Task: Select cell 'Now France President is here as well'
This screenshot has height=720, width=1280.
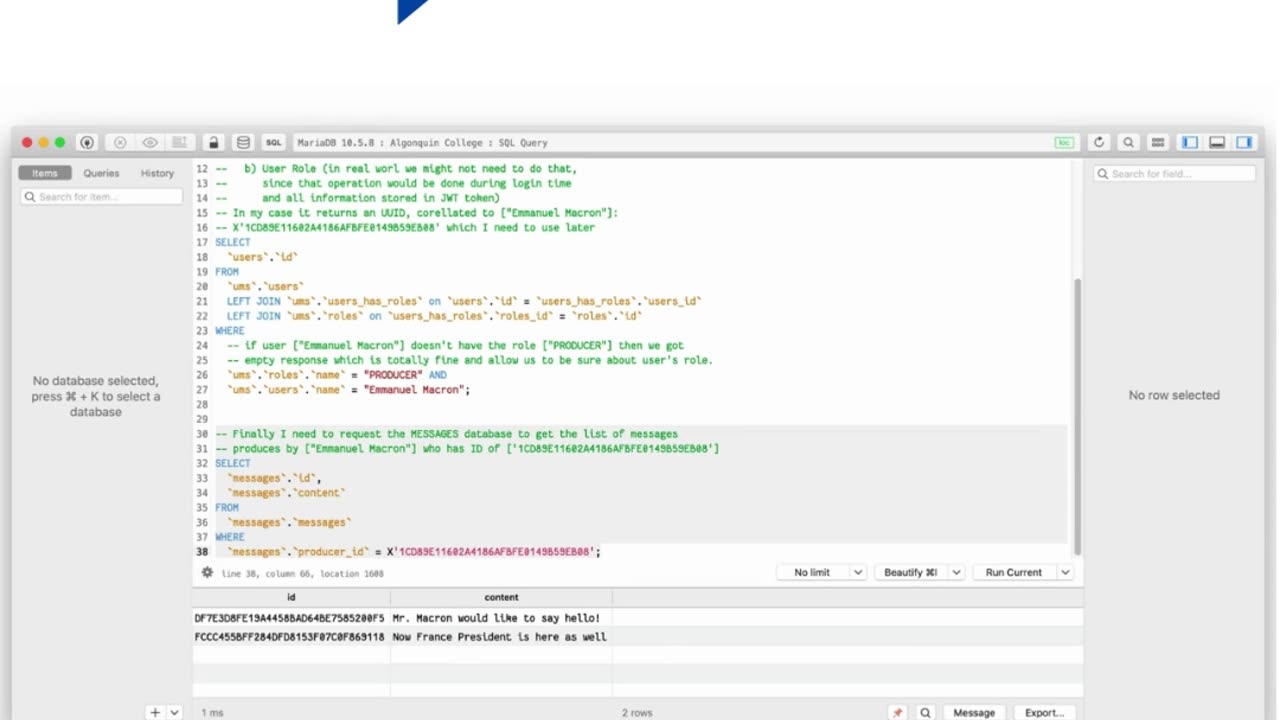Action: point(499,637)
